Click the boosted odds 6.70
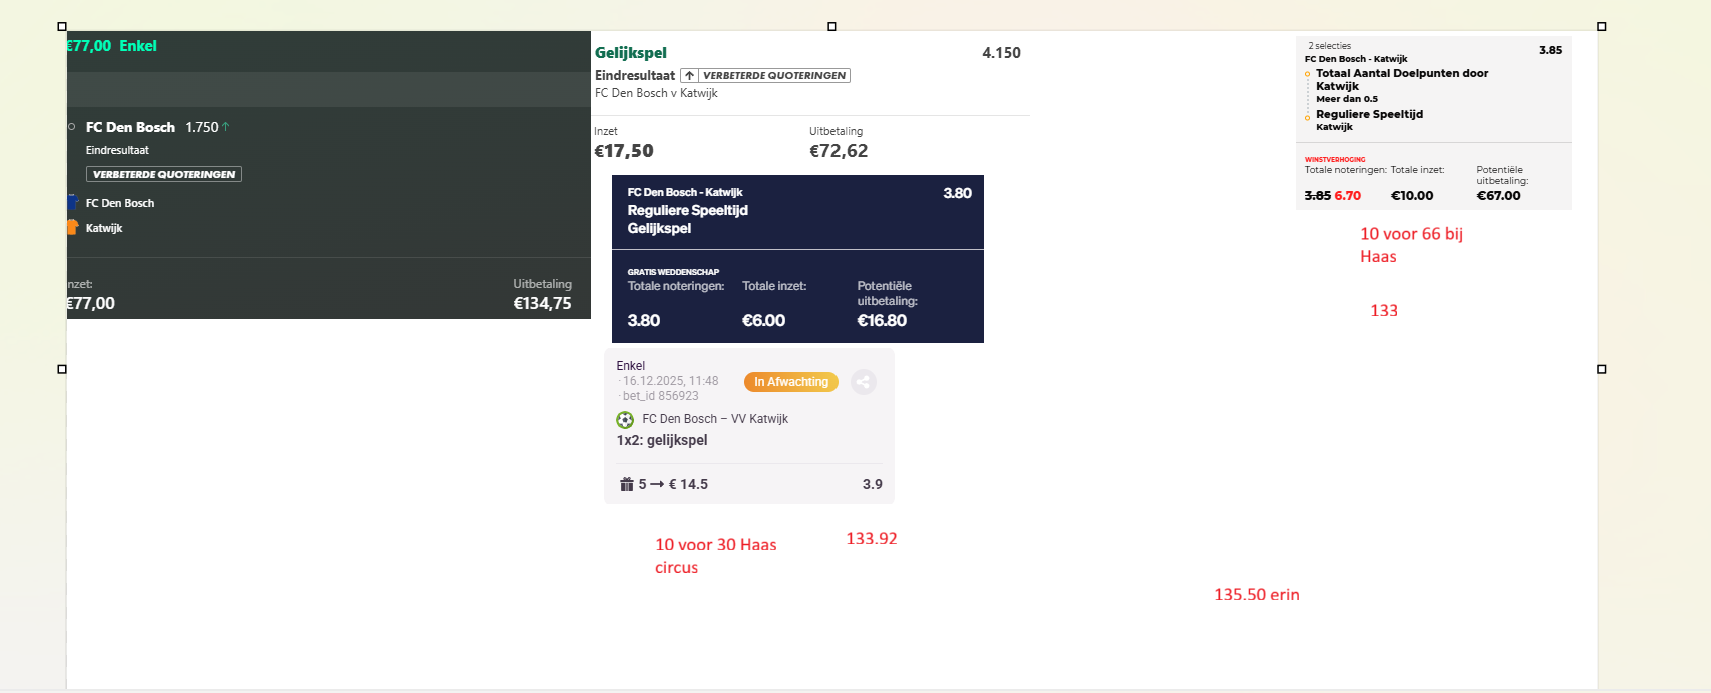Screen dimensions: 1711x693 pos(1347,196)
